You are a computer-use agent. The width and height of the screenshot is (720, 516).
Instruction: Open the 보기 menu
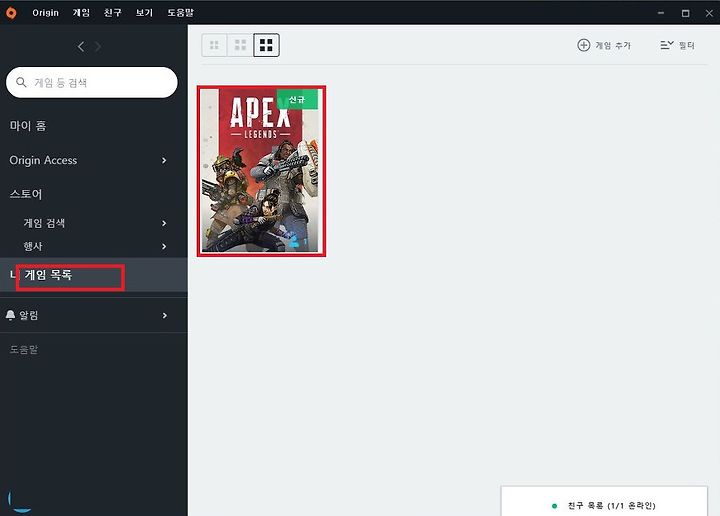[144, 13]
